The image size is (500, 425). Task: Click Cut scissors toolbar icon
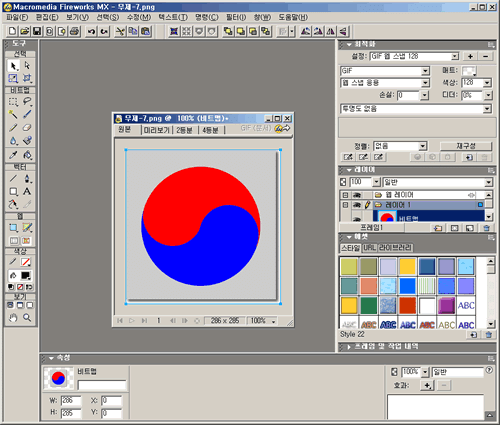point(120,31)
